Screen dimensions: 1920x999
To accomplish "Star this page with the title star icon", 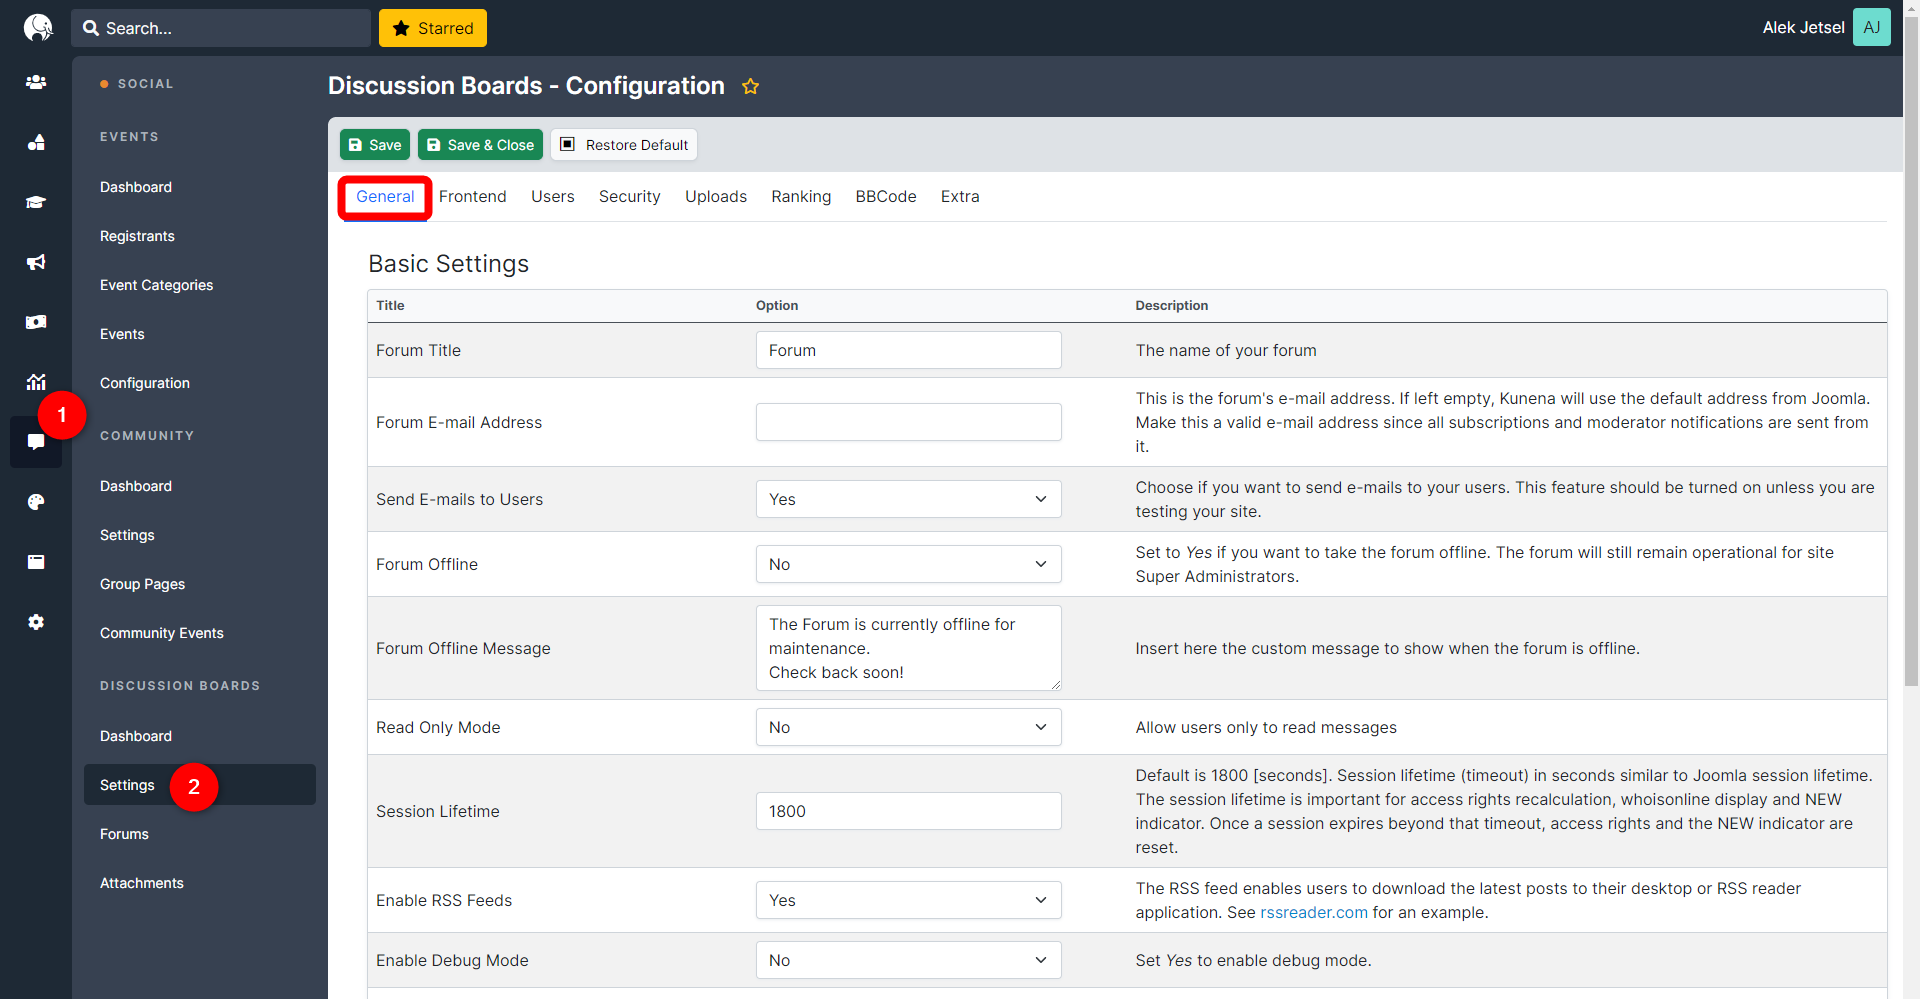I will click(x=750, y=86).
